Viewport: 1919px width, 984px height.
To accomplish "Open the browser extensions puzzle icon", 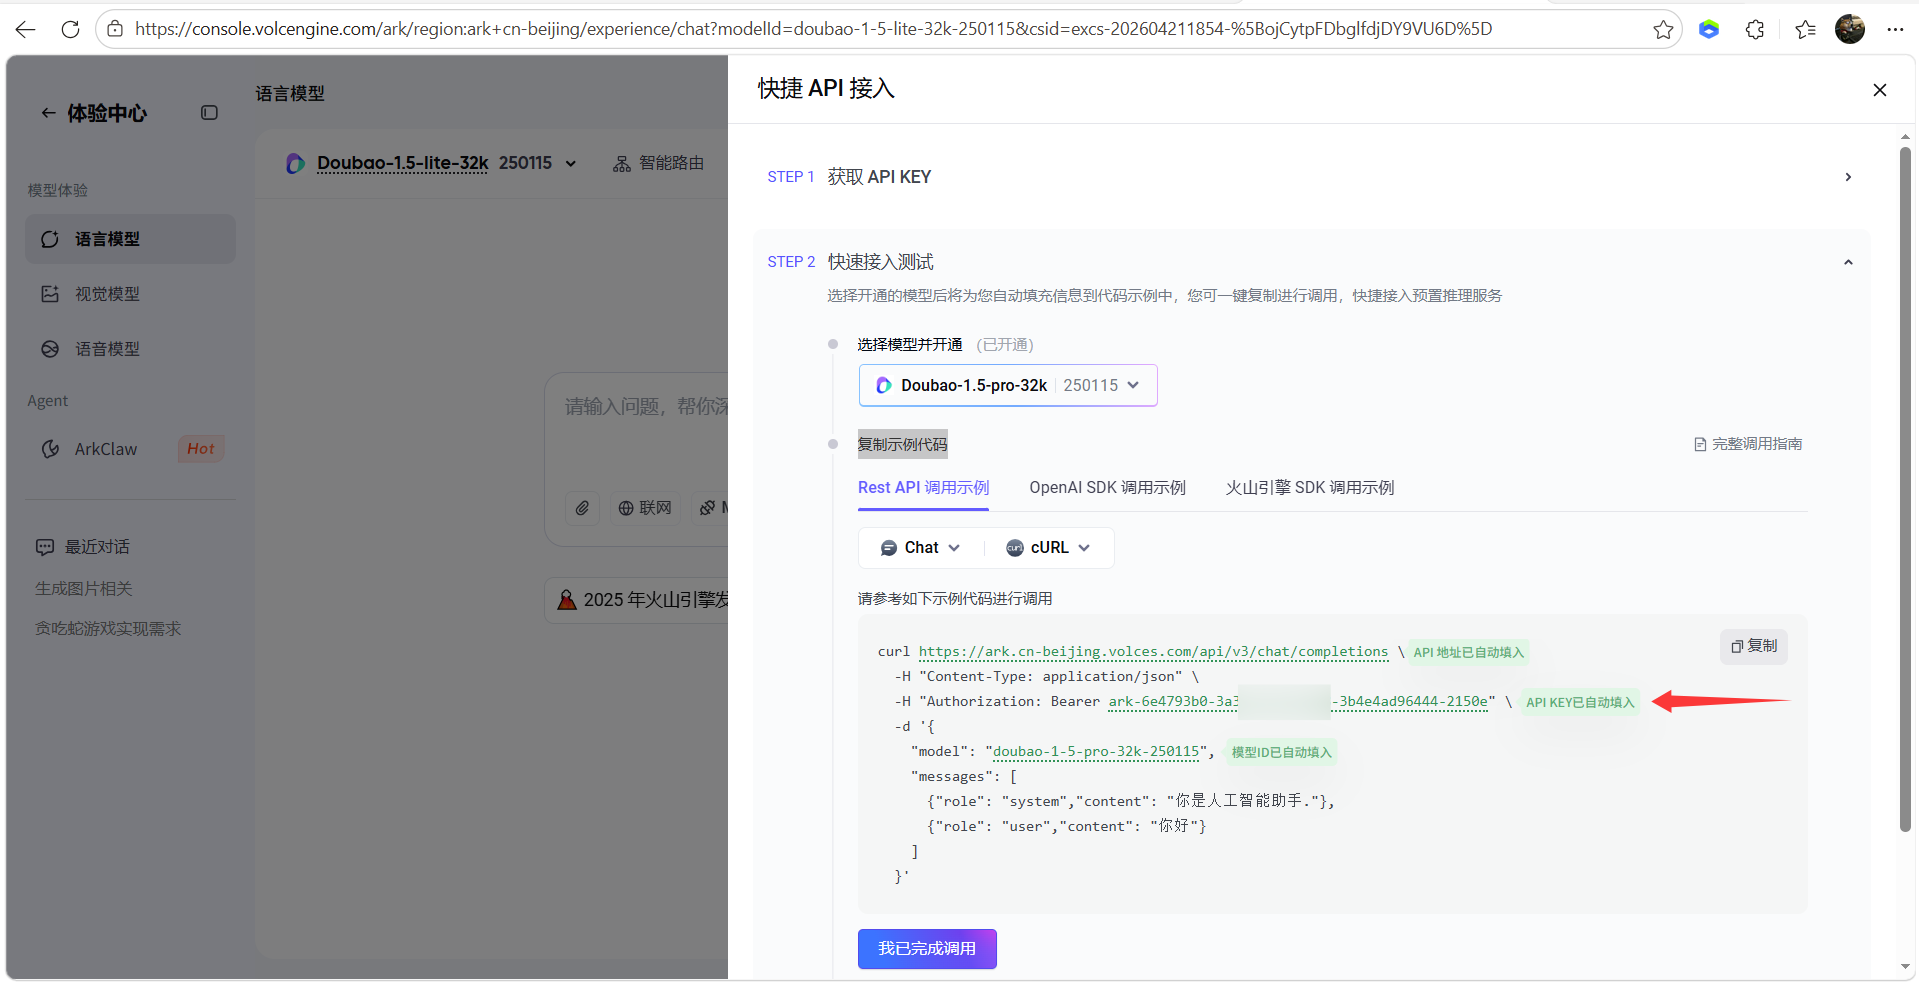I will pyautogui.click(x=1755, y=29).
